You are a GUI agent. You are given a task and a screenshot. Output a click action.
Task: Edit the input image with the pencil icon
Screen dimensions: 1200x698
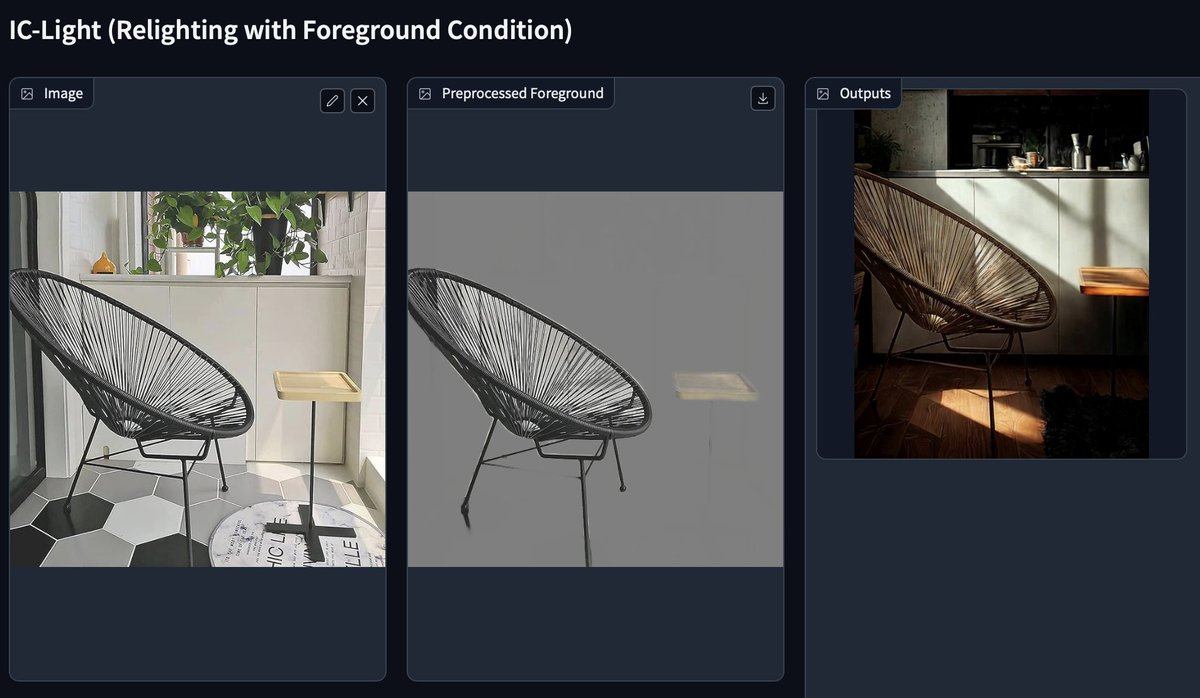tap(333, 100)
